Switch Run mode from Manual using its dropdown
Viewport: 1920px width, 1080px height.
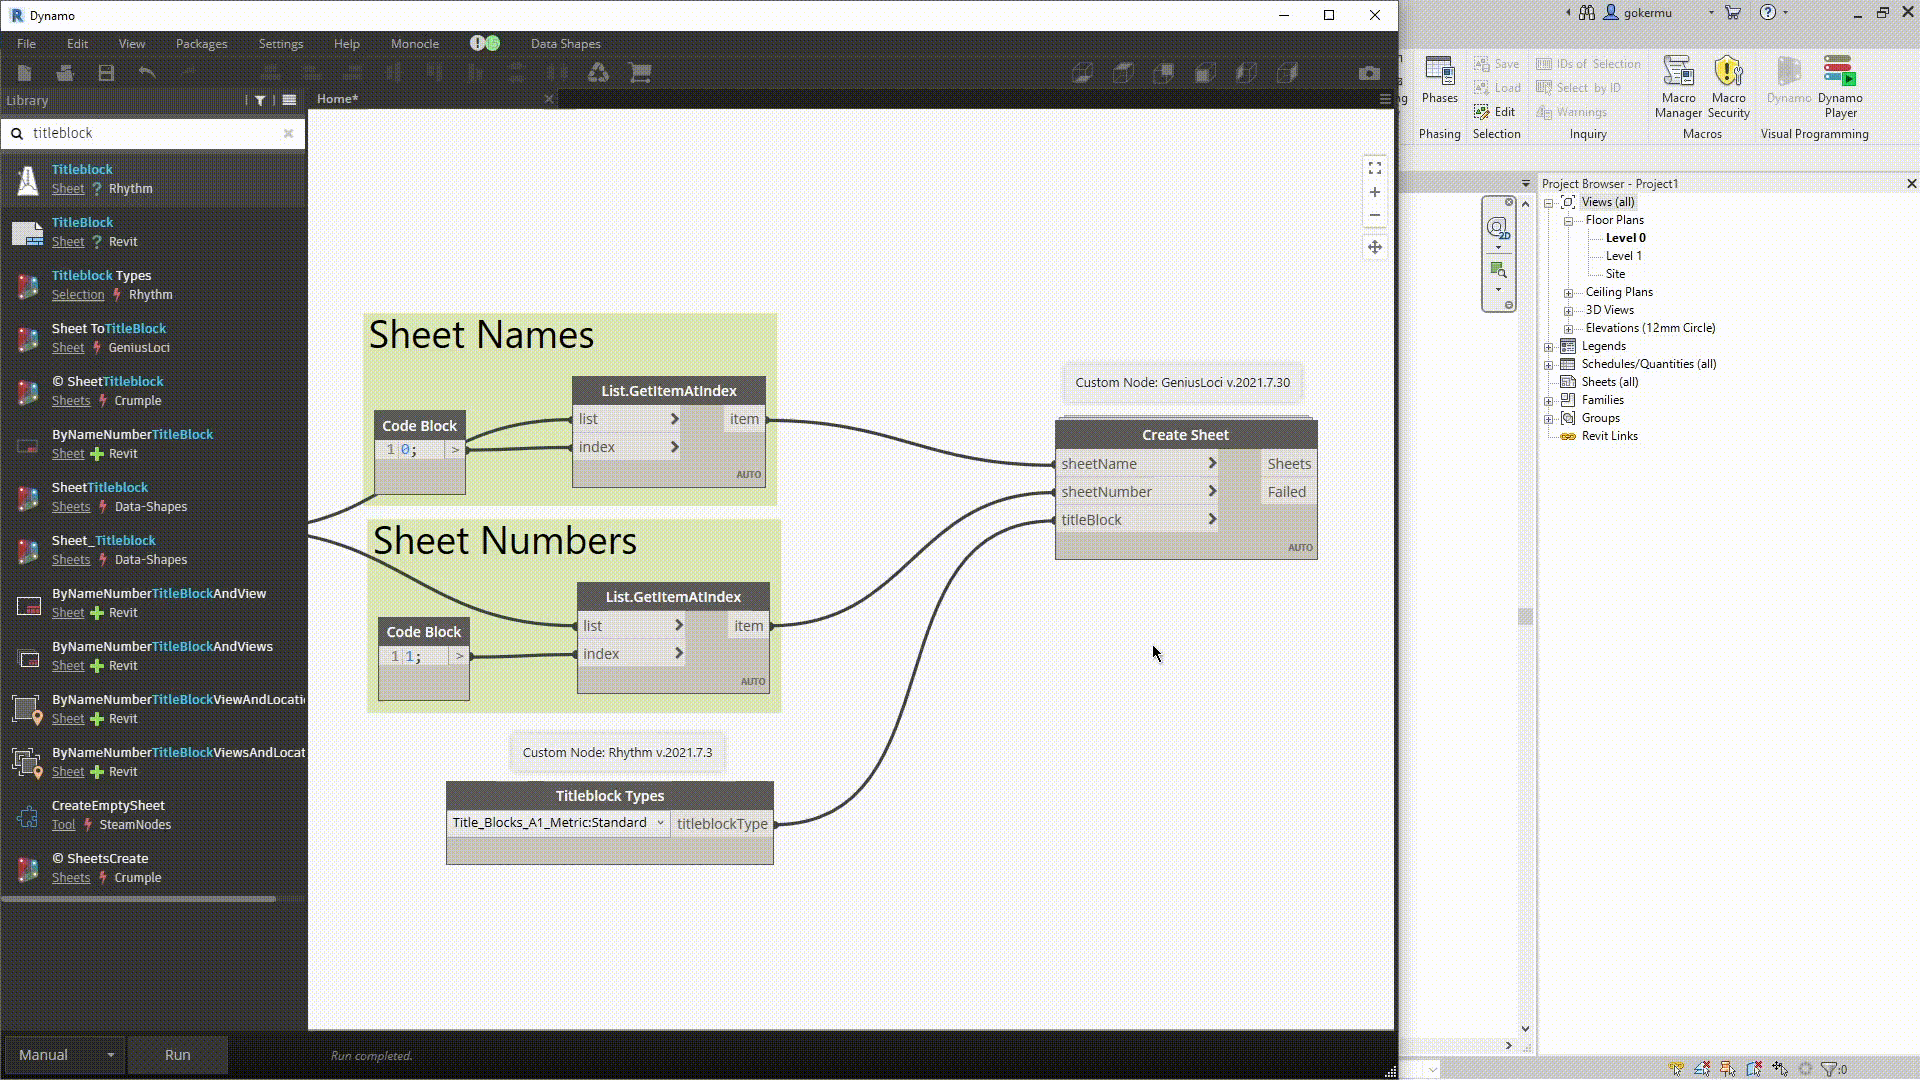(x=110, y=1055)
